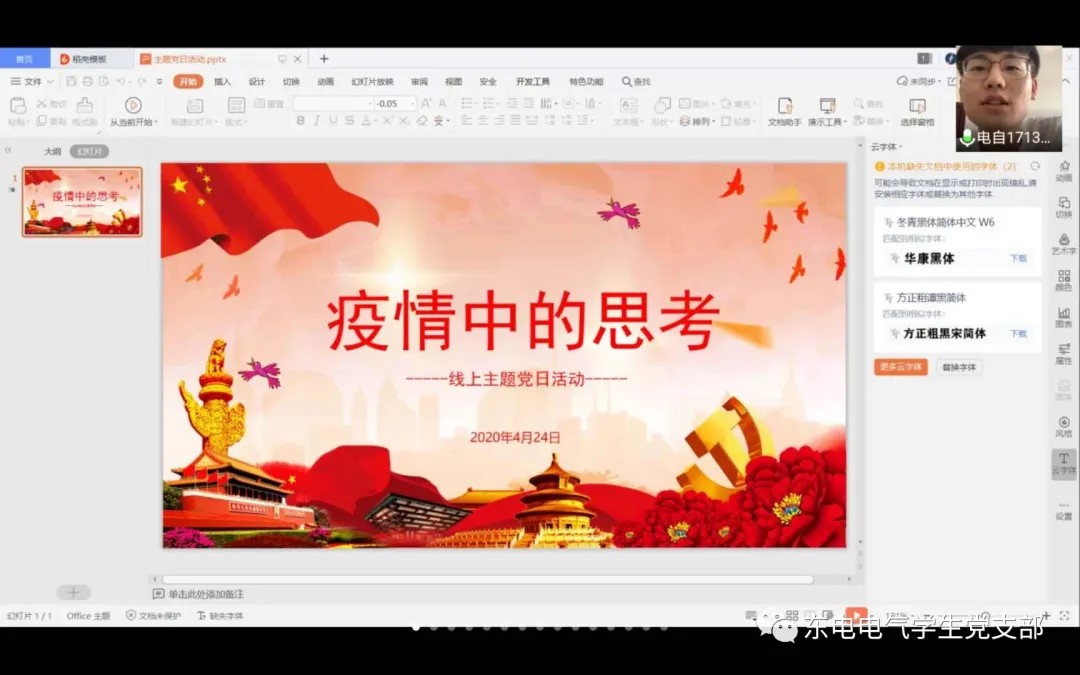Refresh the missing fonts list

(1035, 166)
